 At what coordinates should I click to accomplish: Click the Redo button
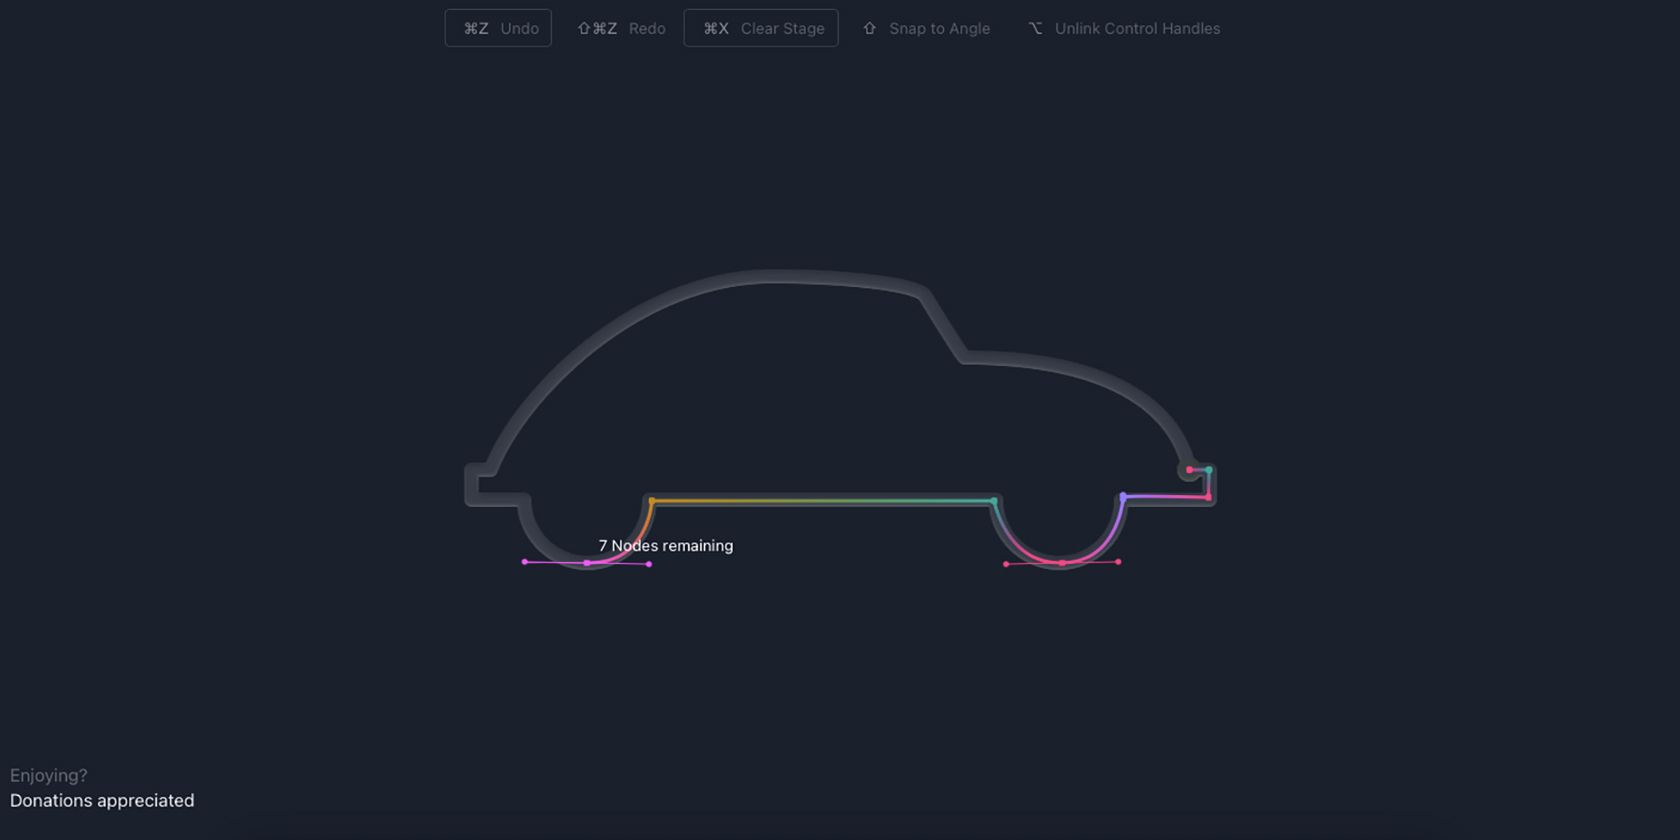click(x=621, y=28)
